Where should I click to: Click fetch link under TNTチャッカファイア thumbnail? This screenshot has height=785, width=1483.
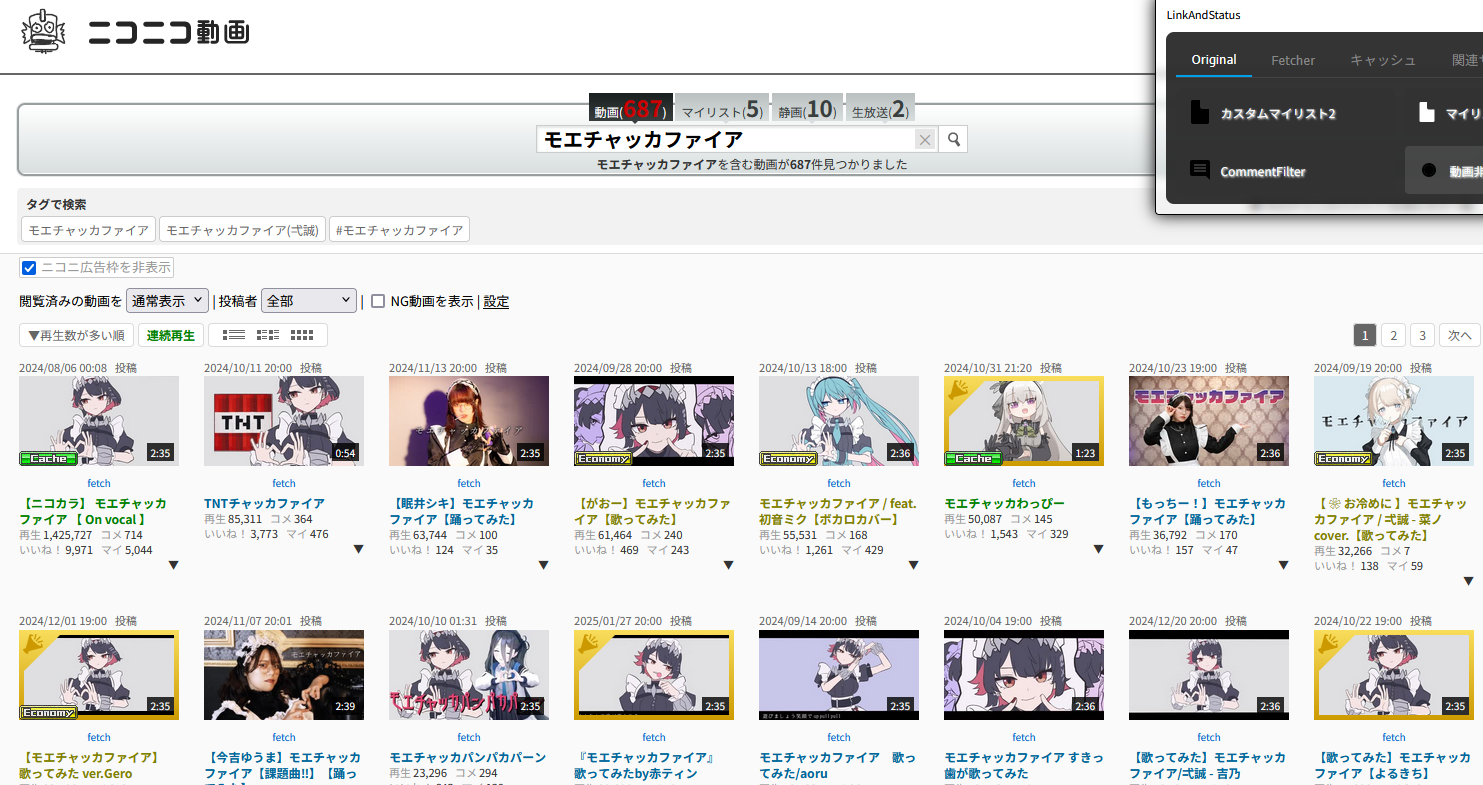click(284, 484)
